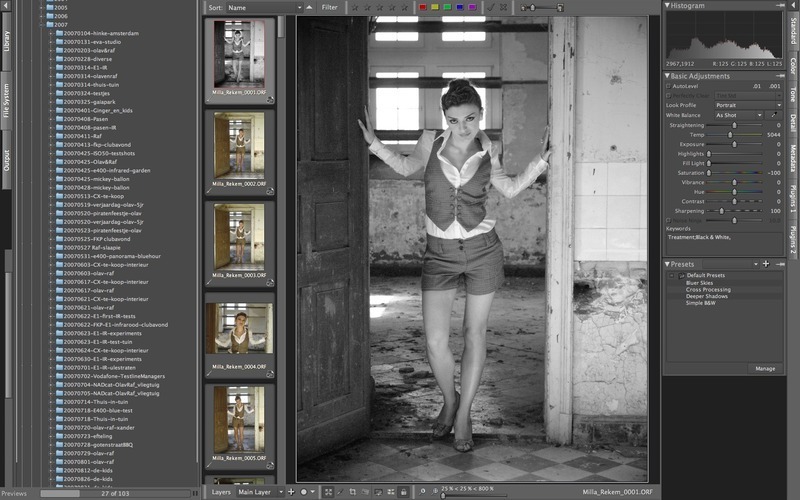Apply the Cross Processing preset

pos(708,289)
